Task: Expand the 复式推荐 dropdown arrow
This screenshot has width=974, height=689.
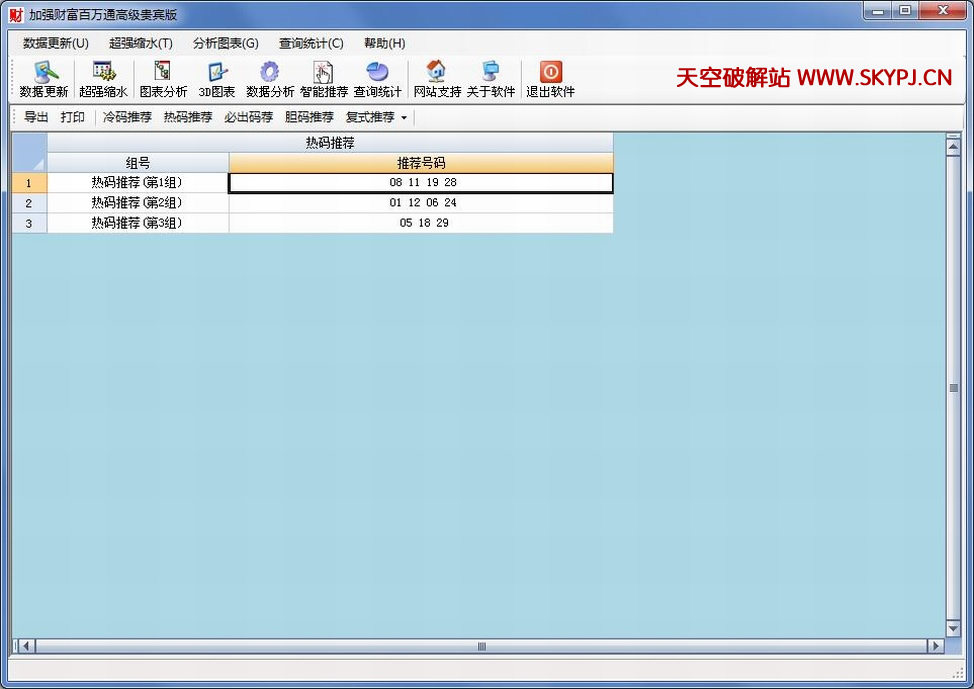Action: pyautogui.click(x=404, y=118)
